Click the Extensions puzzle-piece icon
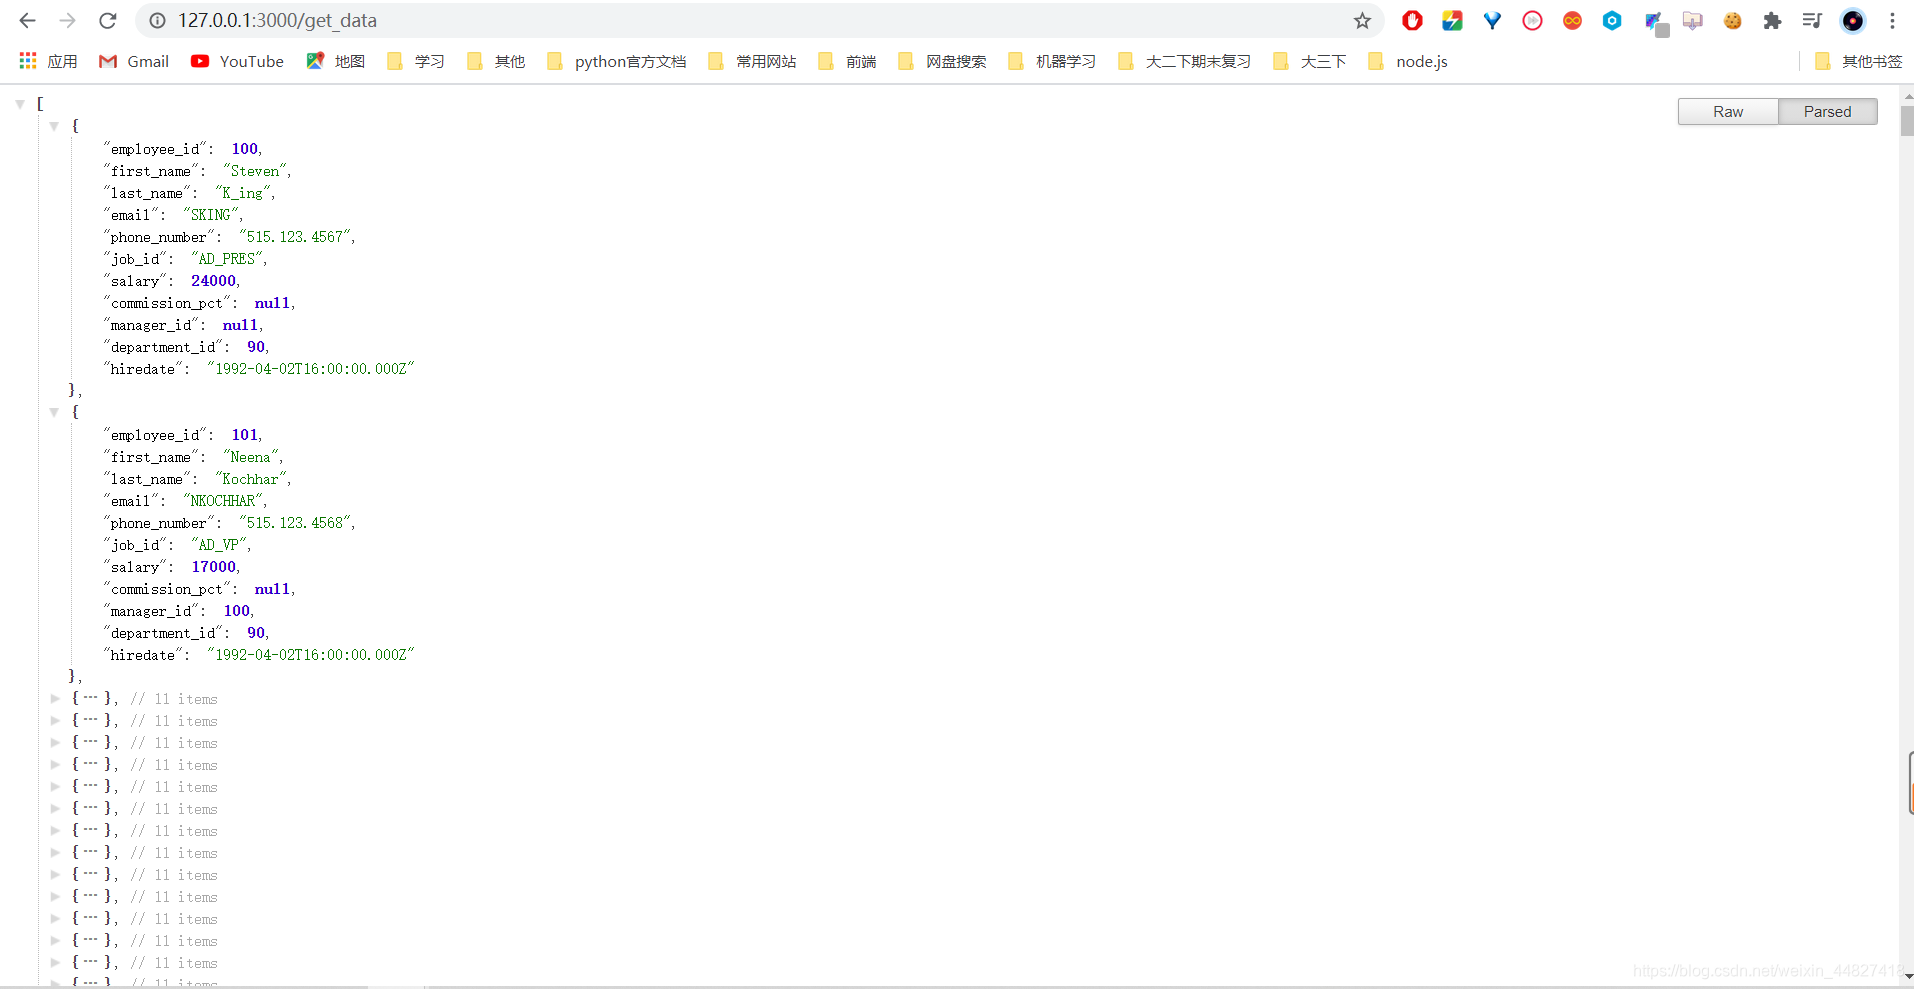The height and width of the screenshot is (989, 1914). coord(1771,20)
